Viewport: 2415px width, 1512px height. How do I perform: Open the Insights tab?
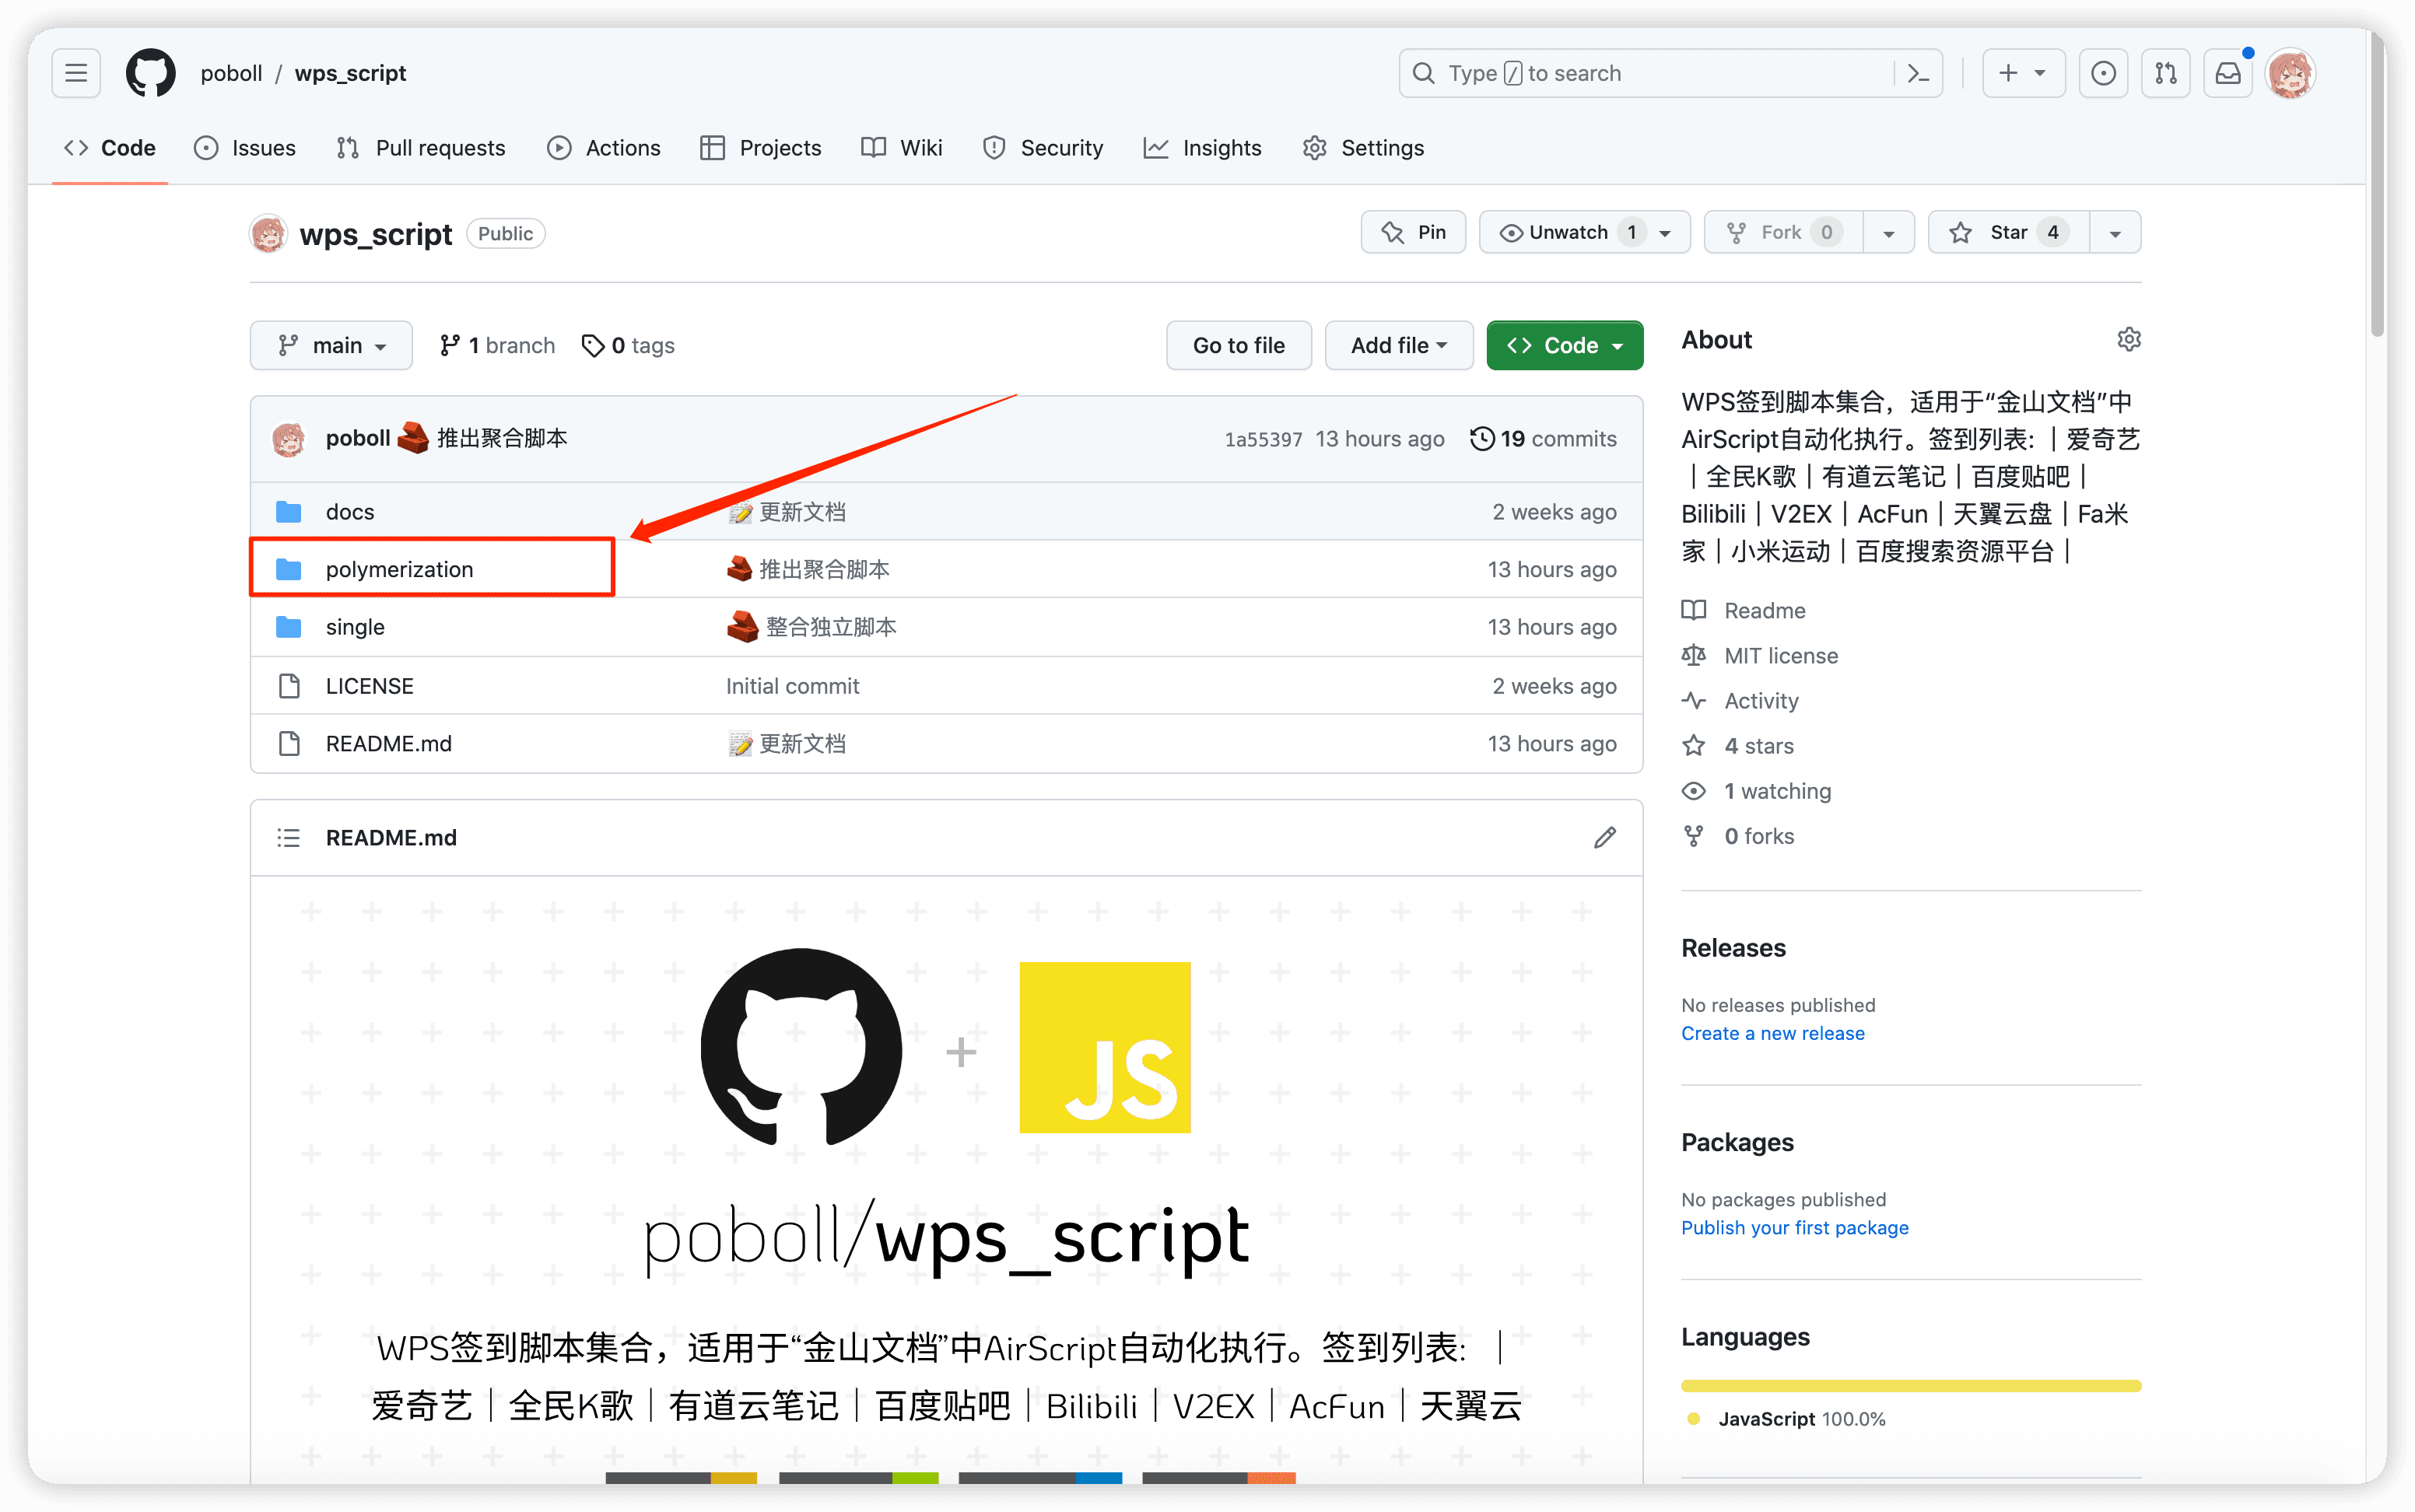pos(1203,148)
